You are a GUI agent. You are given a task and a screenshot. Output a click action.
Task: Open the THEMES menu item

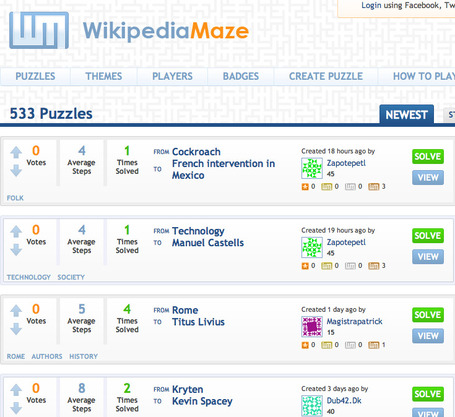[x=104, y=76]
